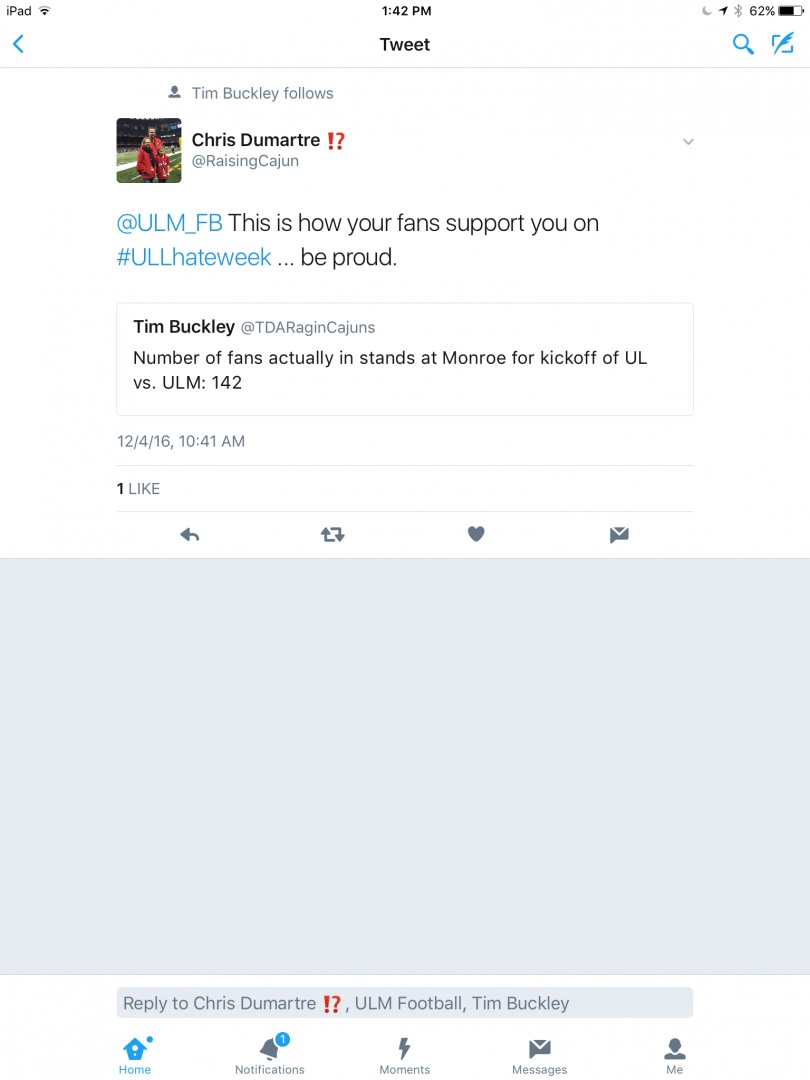
Task: Tap the #ULLhateweek hashtag
Action: [194, 257]
